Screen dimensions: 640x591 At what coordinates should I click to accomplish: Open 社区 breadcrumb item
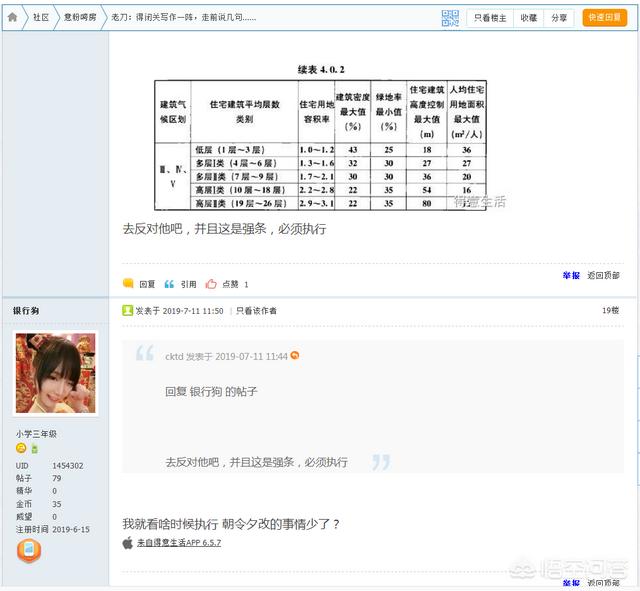40,17
